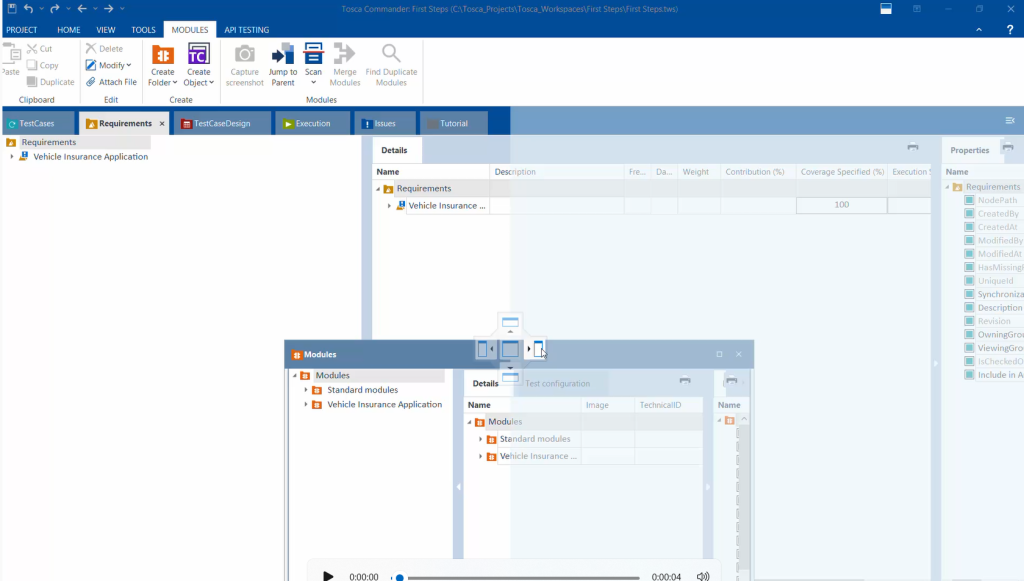Open panel options at tab bar right
The height and width of the screenshot is (581, 1024).
tap(1010, 120)
